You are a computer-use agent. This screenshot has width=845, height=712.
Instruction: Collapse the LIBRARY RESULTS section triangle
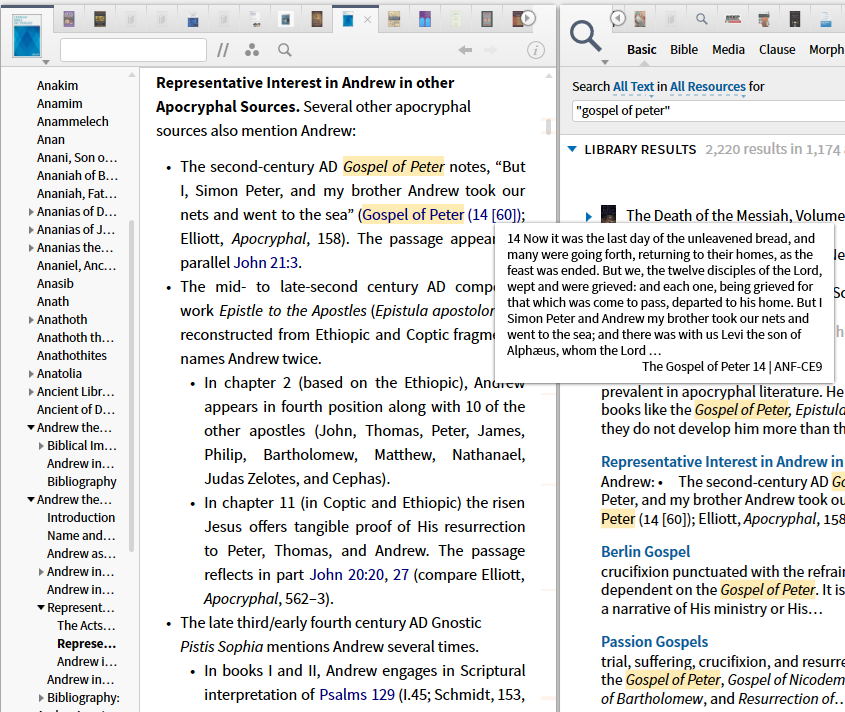[572, 149]
